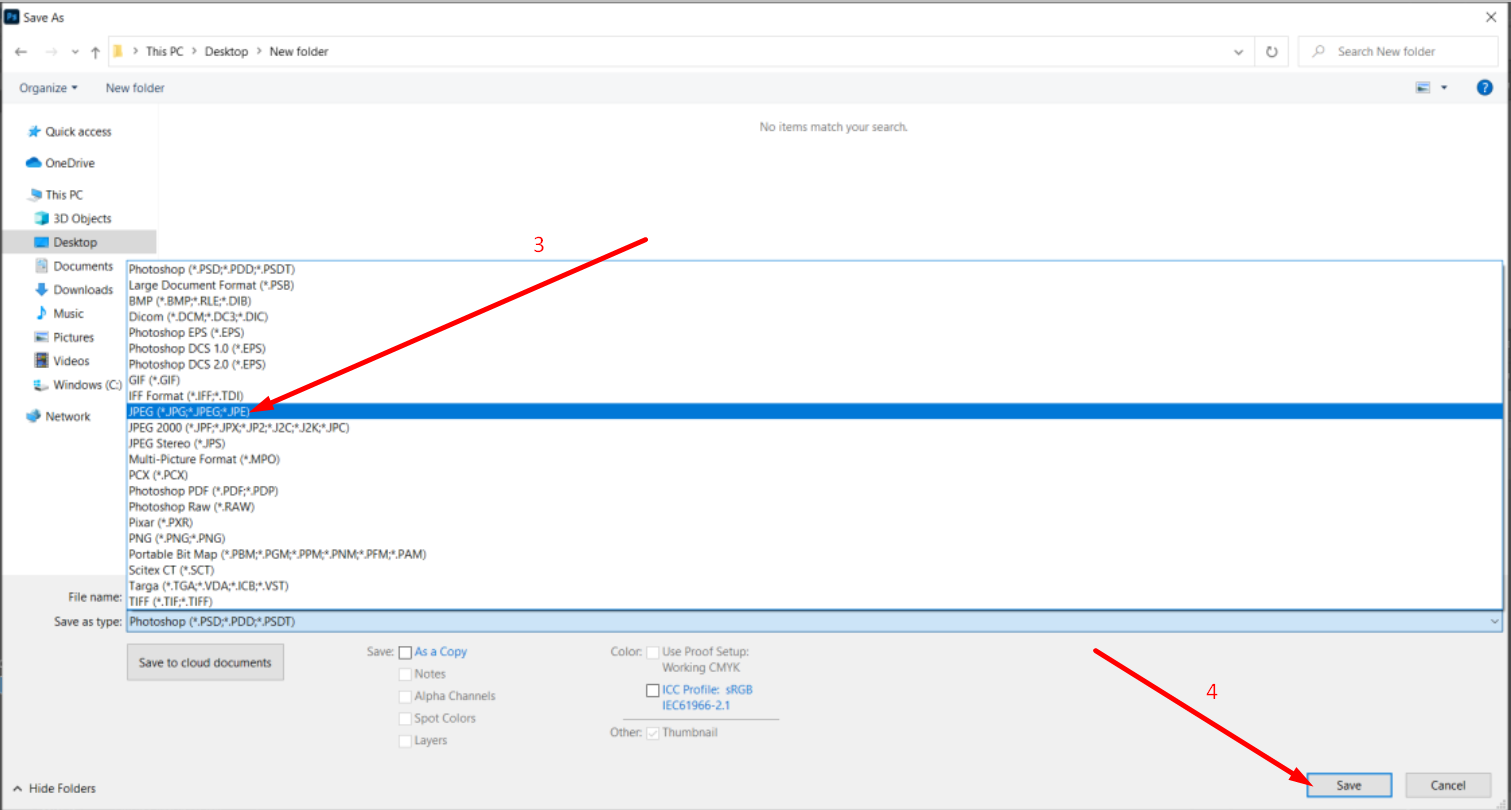Viewport: 1511px width, 810px height.
Task: Open Quick access in the sidebar
Action: click(77, 132)
